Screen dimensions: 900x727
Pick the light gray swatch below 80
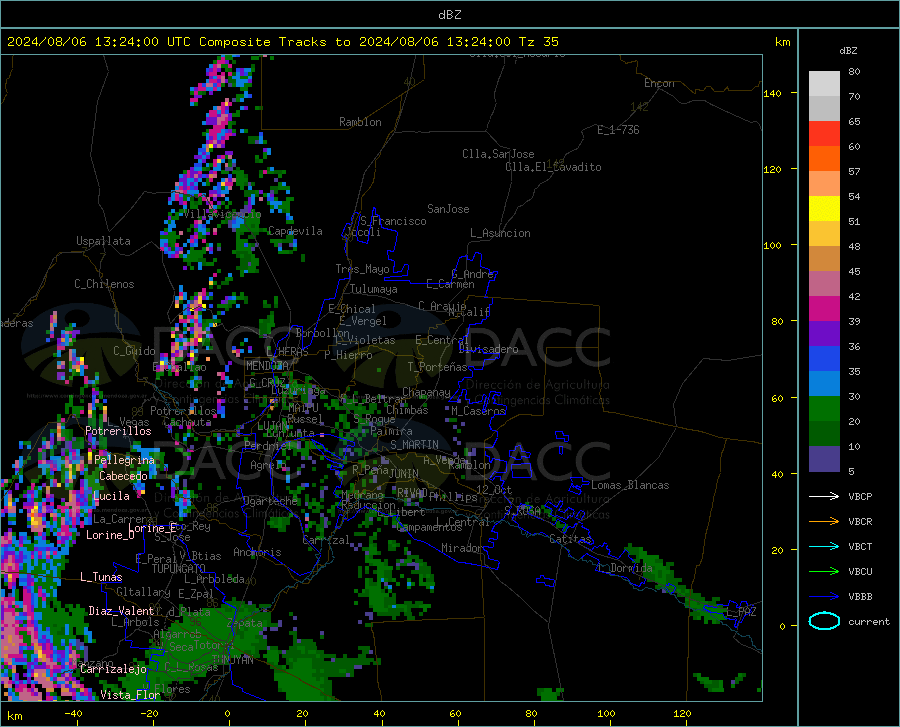(x=824, y=84)
